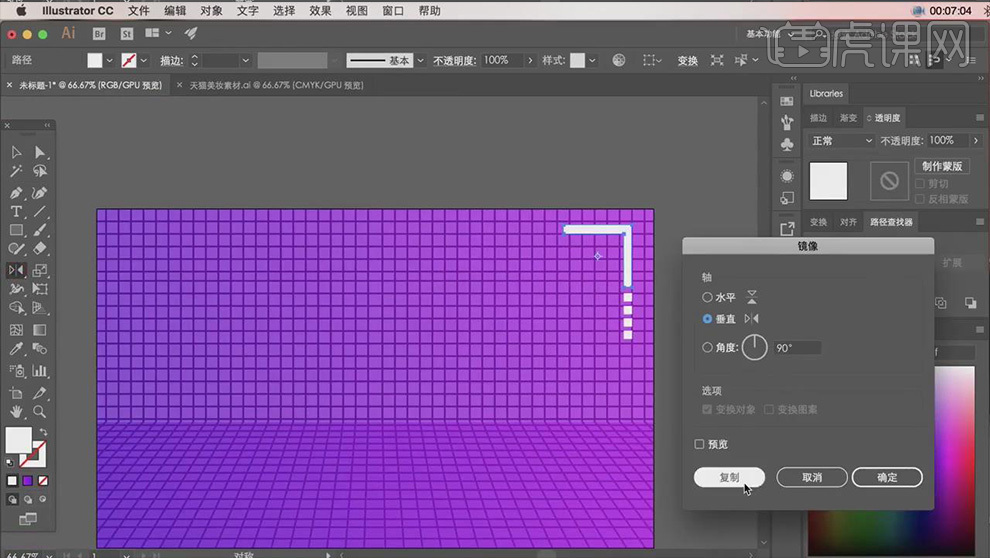Click the Transform link in control bar
The width and height of the screenshot is (990, 558).
point(688,61)
